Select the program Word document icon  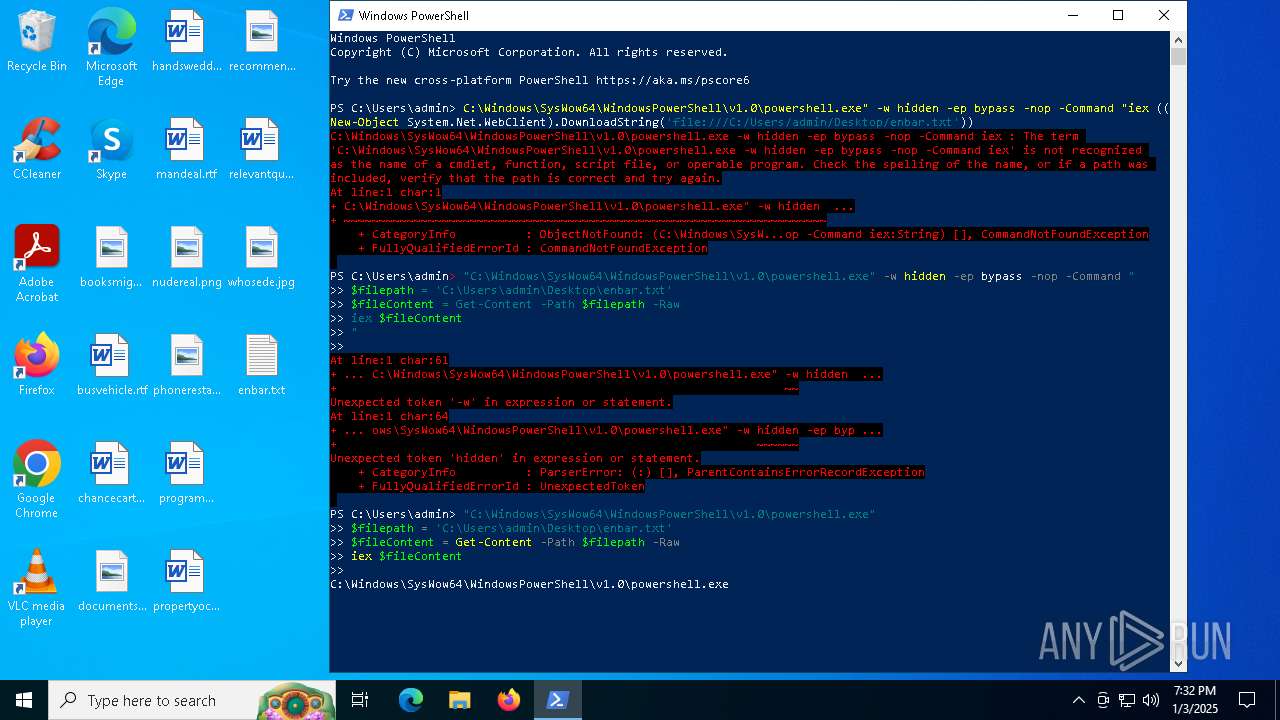[x=186, y=474]
